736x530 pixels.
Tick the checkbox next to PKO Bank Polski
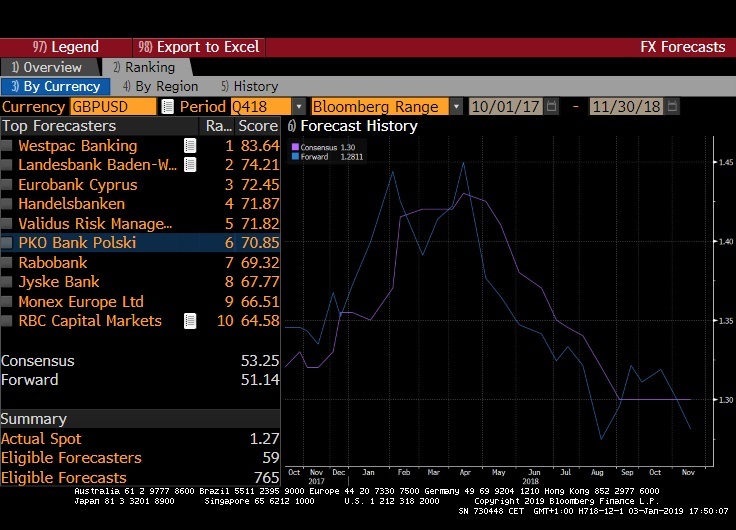click(8, 243)
